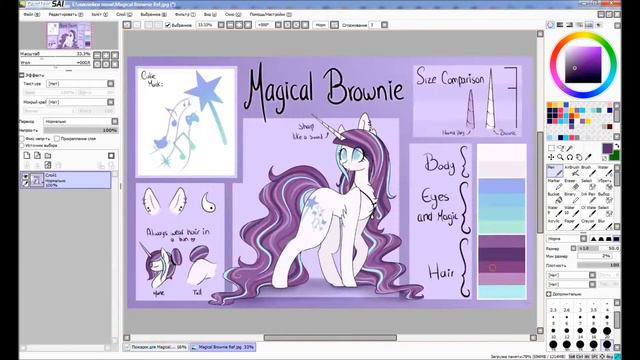This screenshot has width=640, height=360.
Task: Toggle selection source checkbox
Action: (22, 145)
